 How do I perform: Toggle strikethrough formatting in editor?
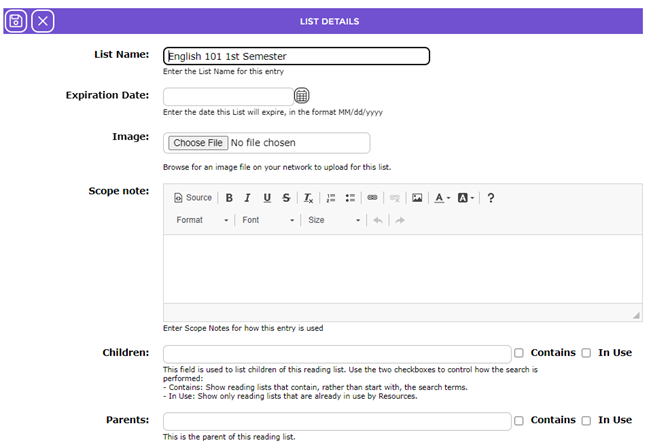(x=286, y=198)
